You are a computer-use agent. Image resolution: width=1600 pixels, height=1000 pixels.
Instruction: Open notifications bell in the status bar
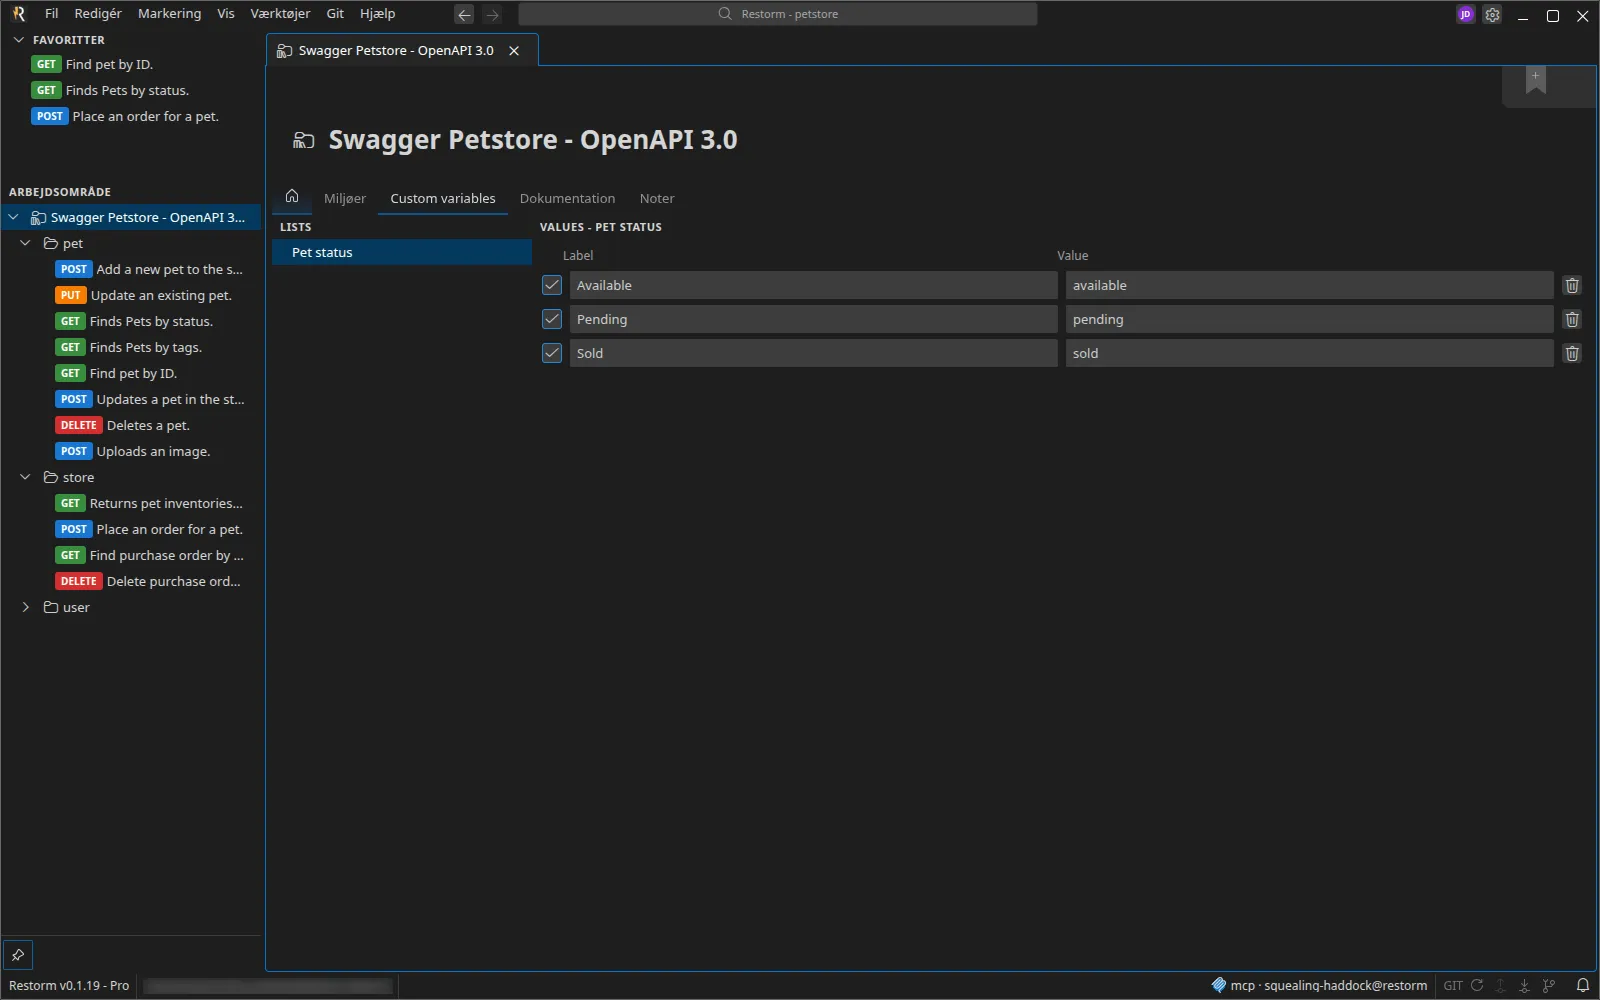click(x=1583, y=986)
